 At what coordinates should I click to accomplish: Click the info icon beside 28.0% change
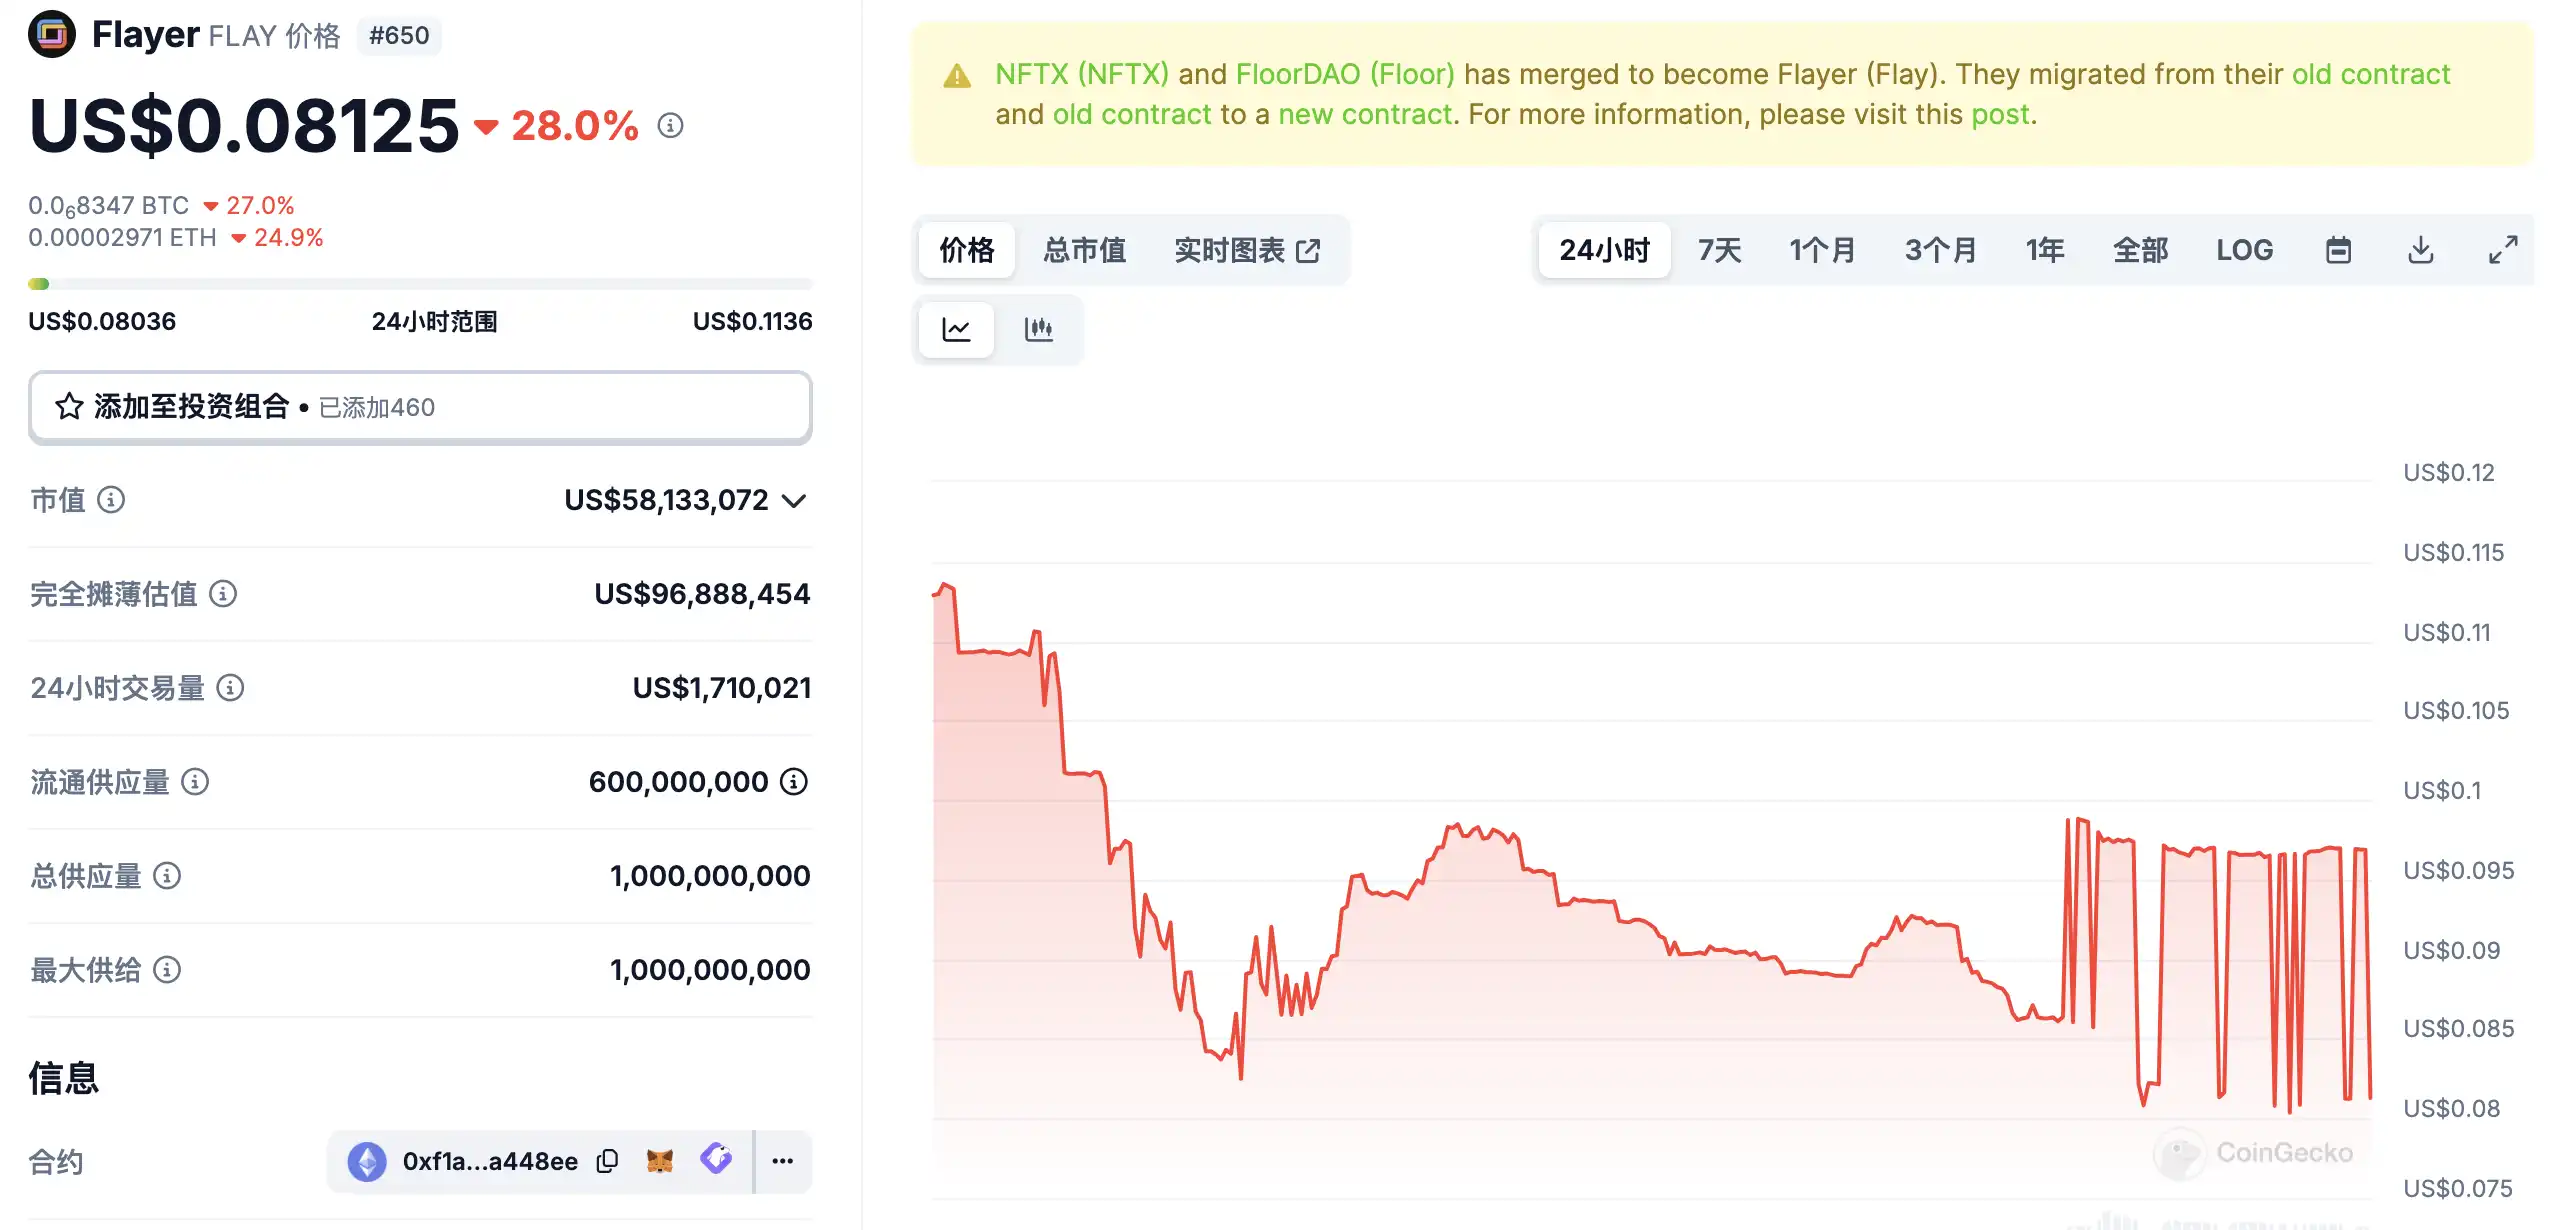click(670, 126)
